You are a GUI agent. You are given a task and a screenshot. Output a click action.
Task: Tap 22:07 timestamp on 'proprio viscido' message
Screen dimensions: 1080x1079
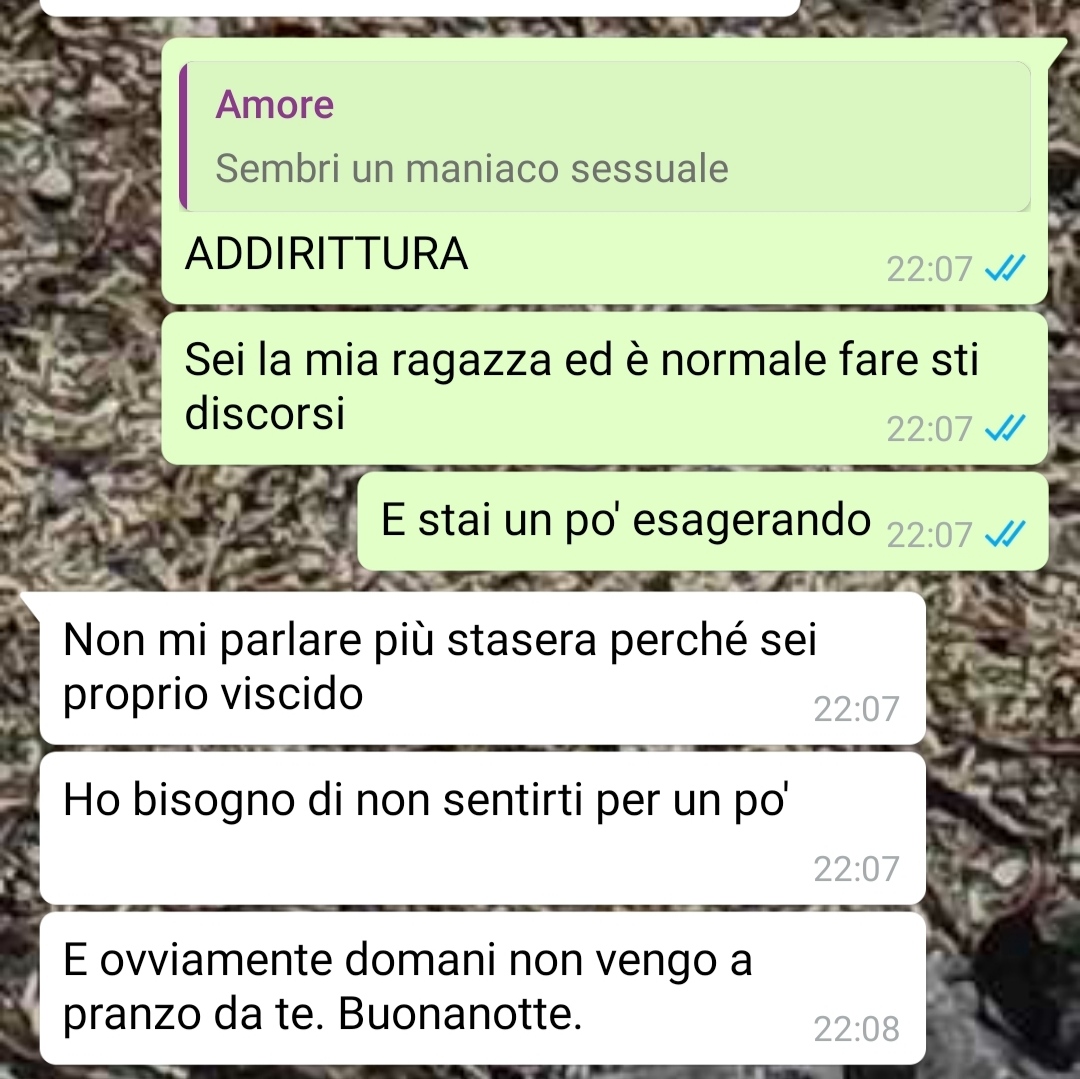point(856,709)
